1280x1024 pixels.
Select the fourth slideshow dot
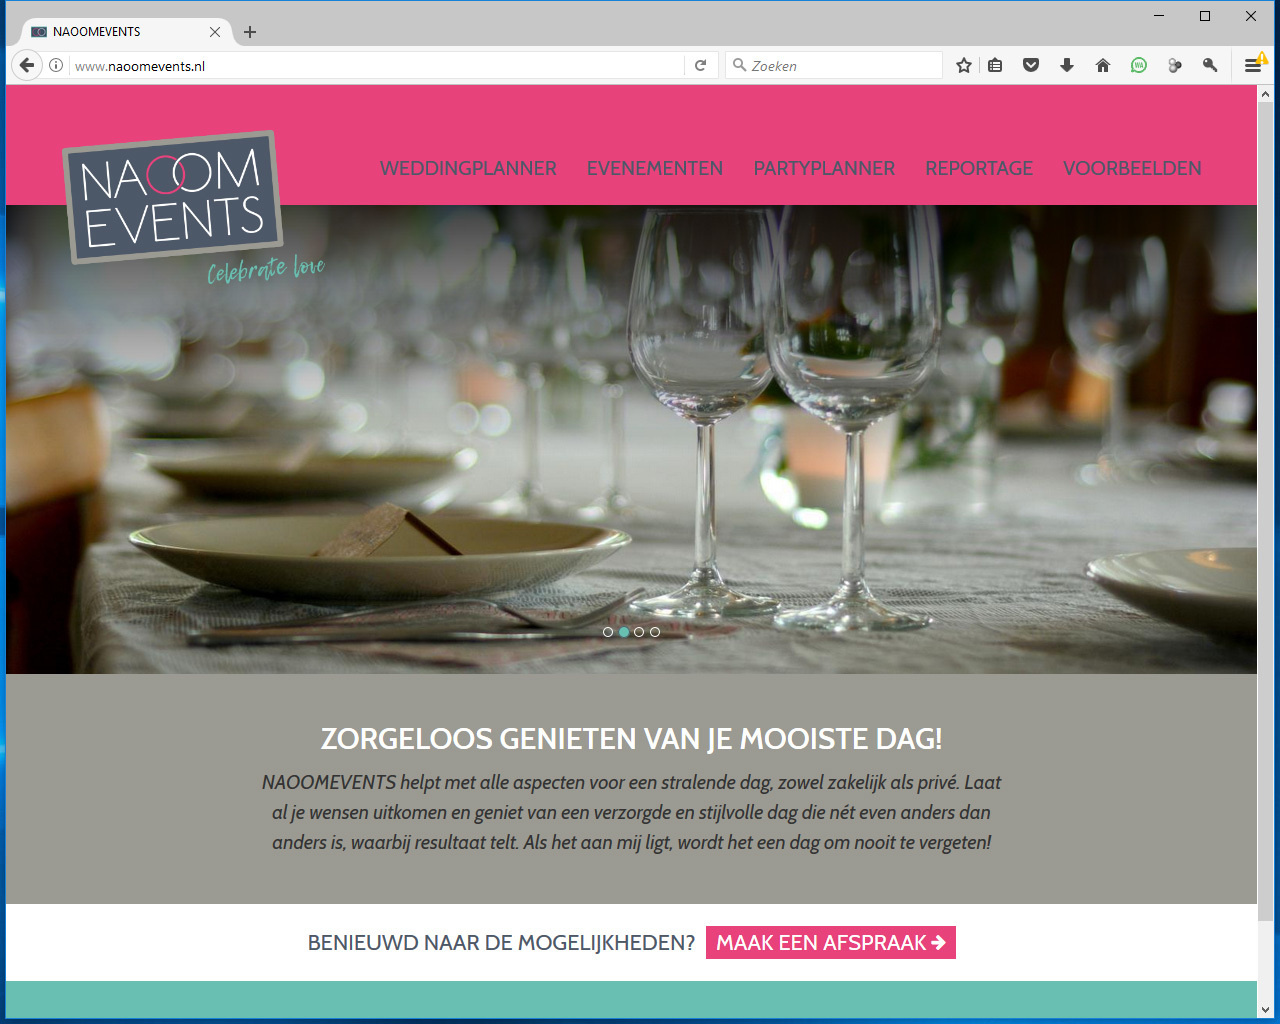tap(655, 632)
